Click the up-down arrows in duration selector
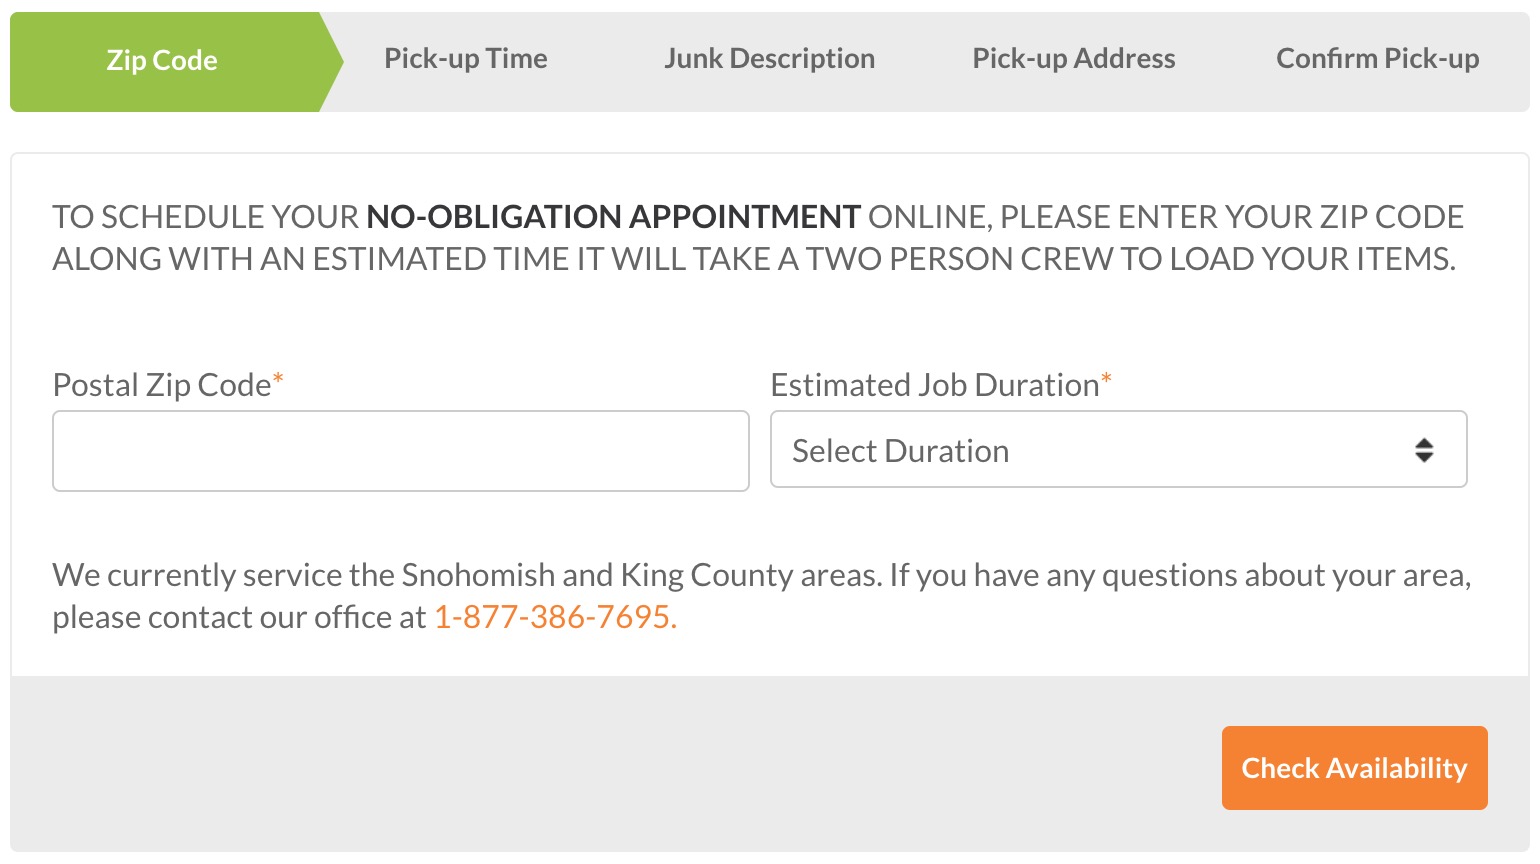 [1424, 450]
